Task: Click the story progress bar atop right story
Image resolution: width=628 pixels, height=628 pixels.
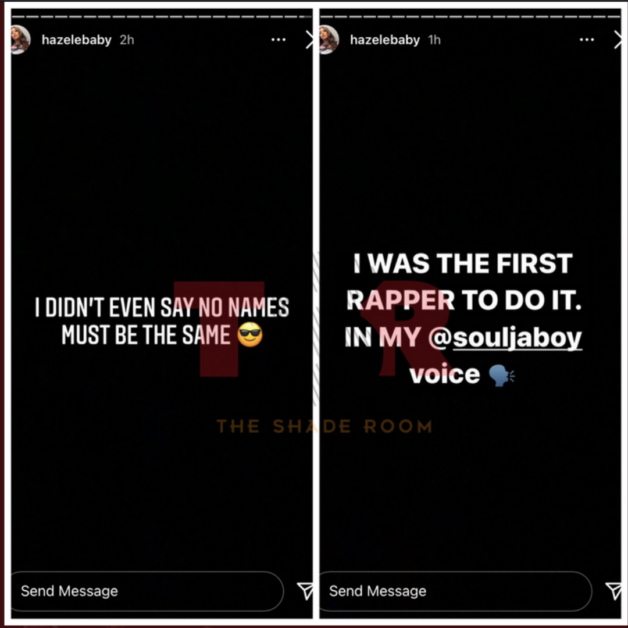Action: 470,17
